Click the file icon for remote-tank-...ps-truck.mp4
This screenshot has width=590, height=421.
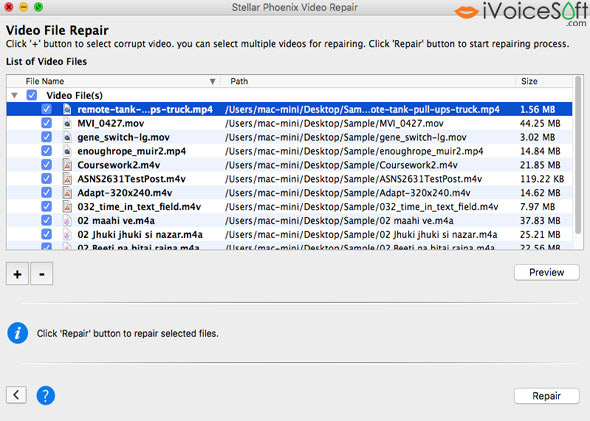click(67, 109)
